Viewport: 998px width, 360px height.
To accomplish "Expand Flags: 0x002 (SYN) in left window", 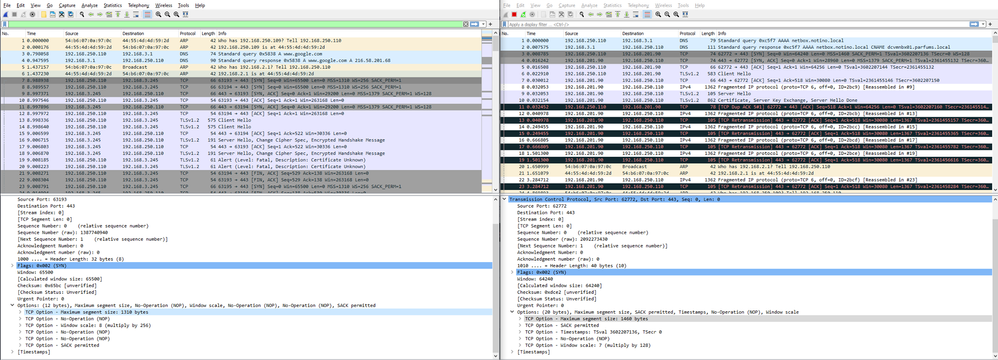I will (13, 265).
